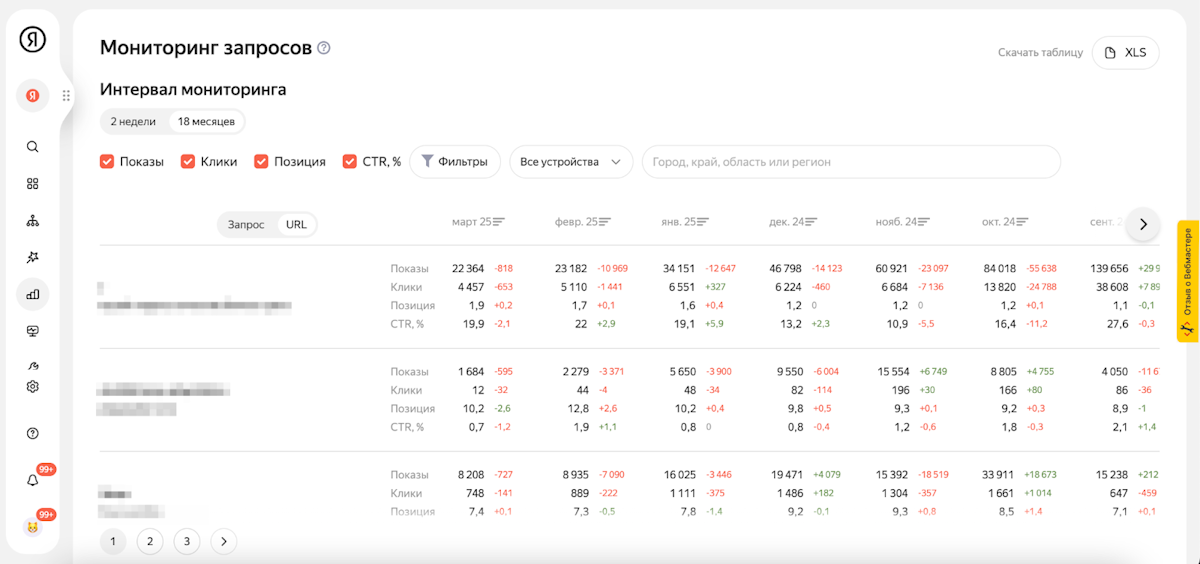Screen dimensions: 1200x564
Task: Switch to the 2 недели interval tab
Action: tap(133, 122)
